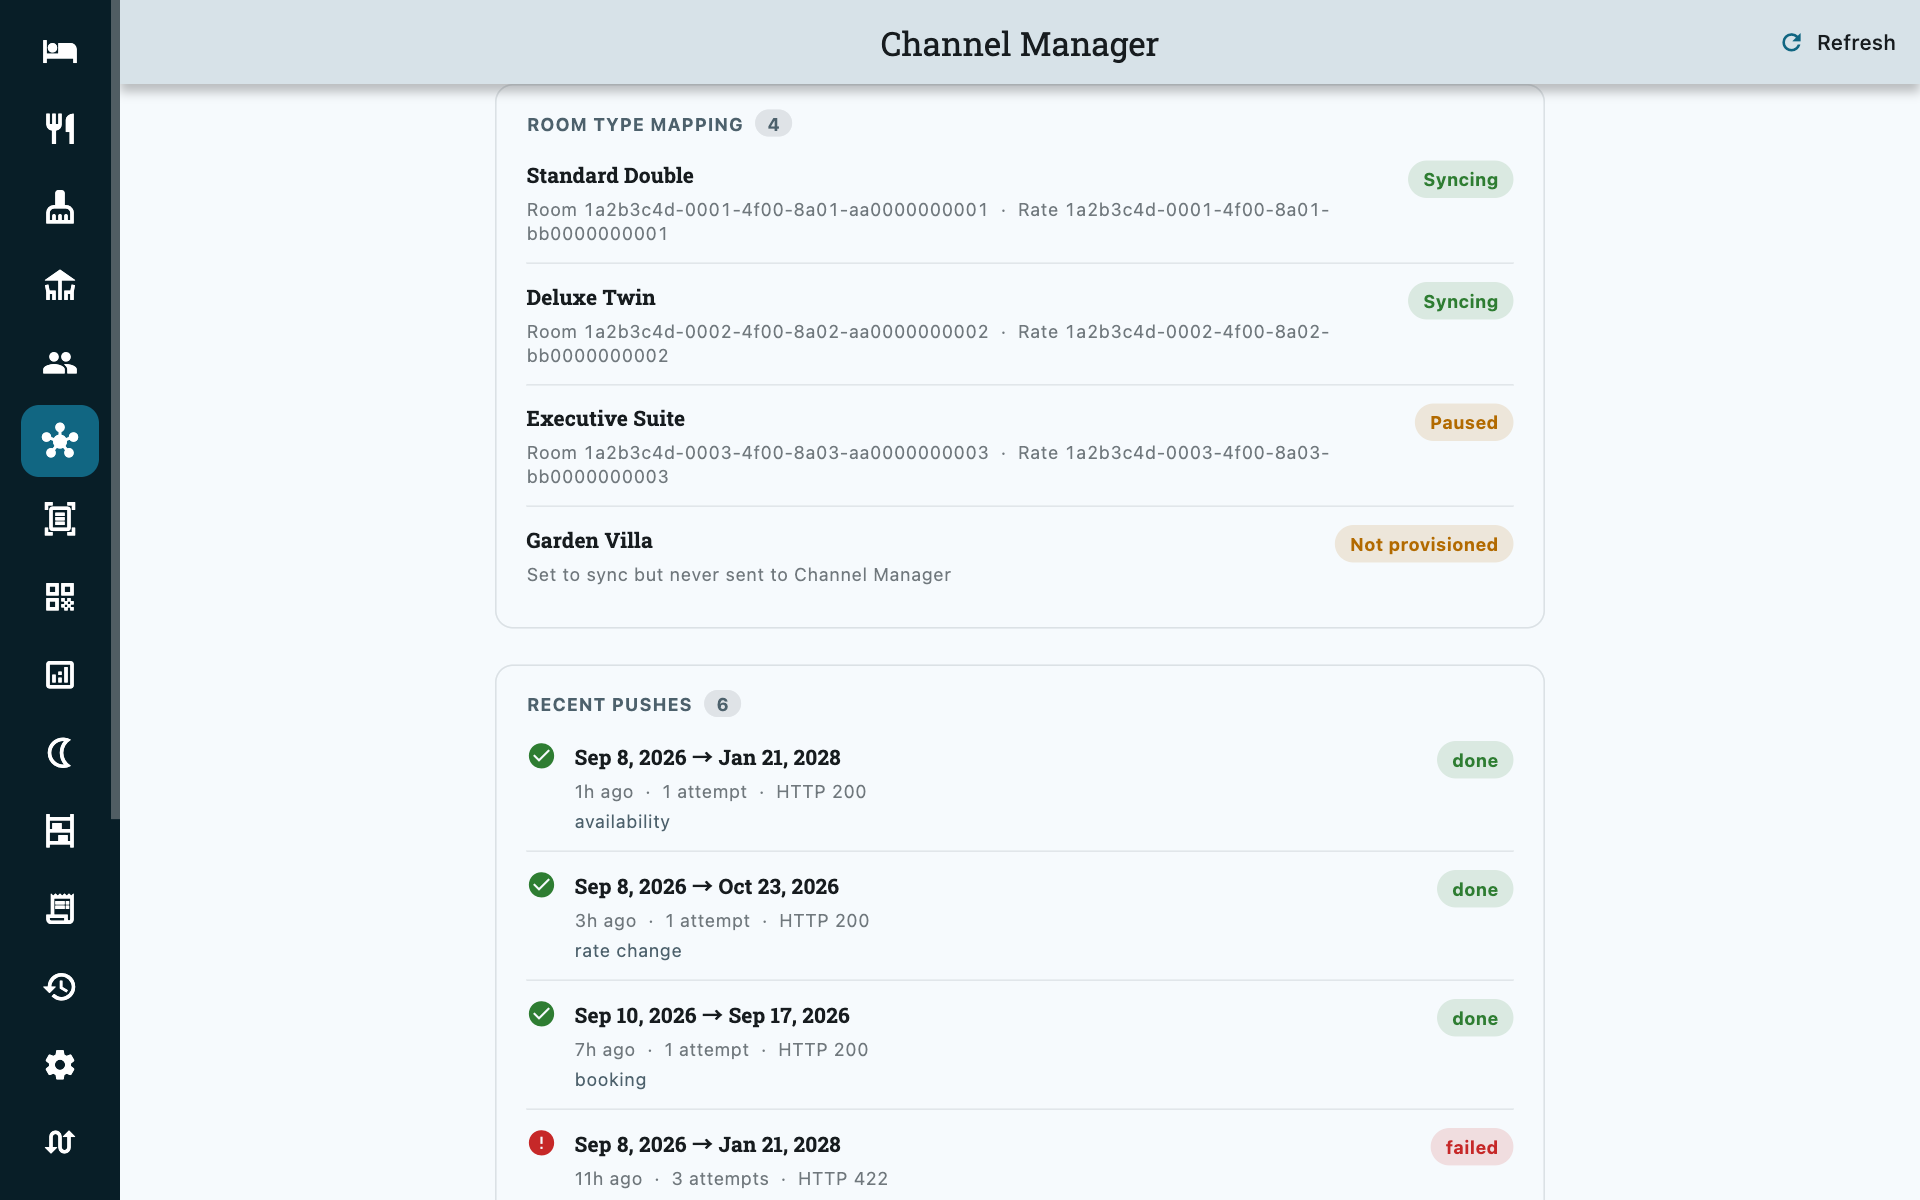Open the gazebo facilities sidebar icon
The height and width of the screenshot is (1200, 1920).
pos(60,285)
